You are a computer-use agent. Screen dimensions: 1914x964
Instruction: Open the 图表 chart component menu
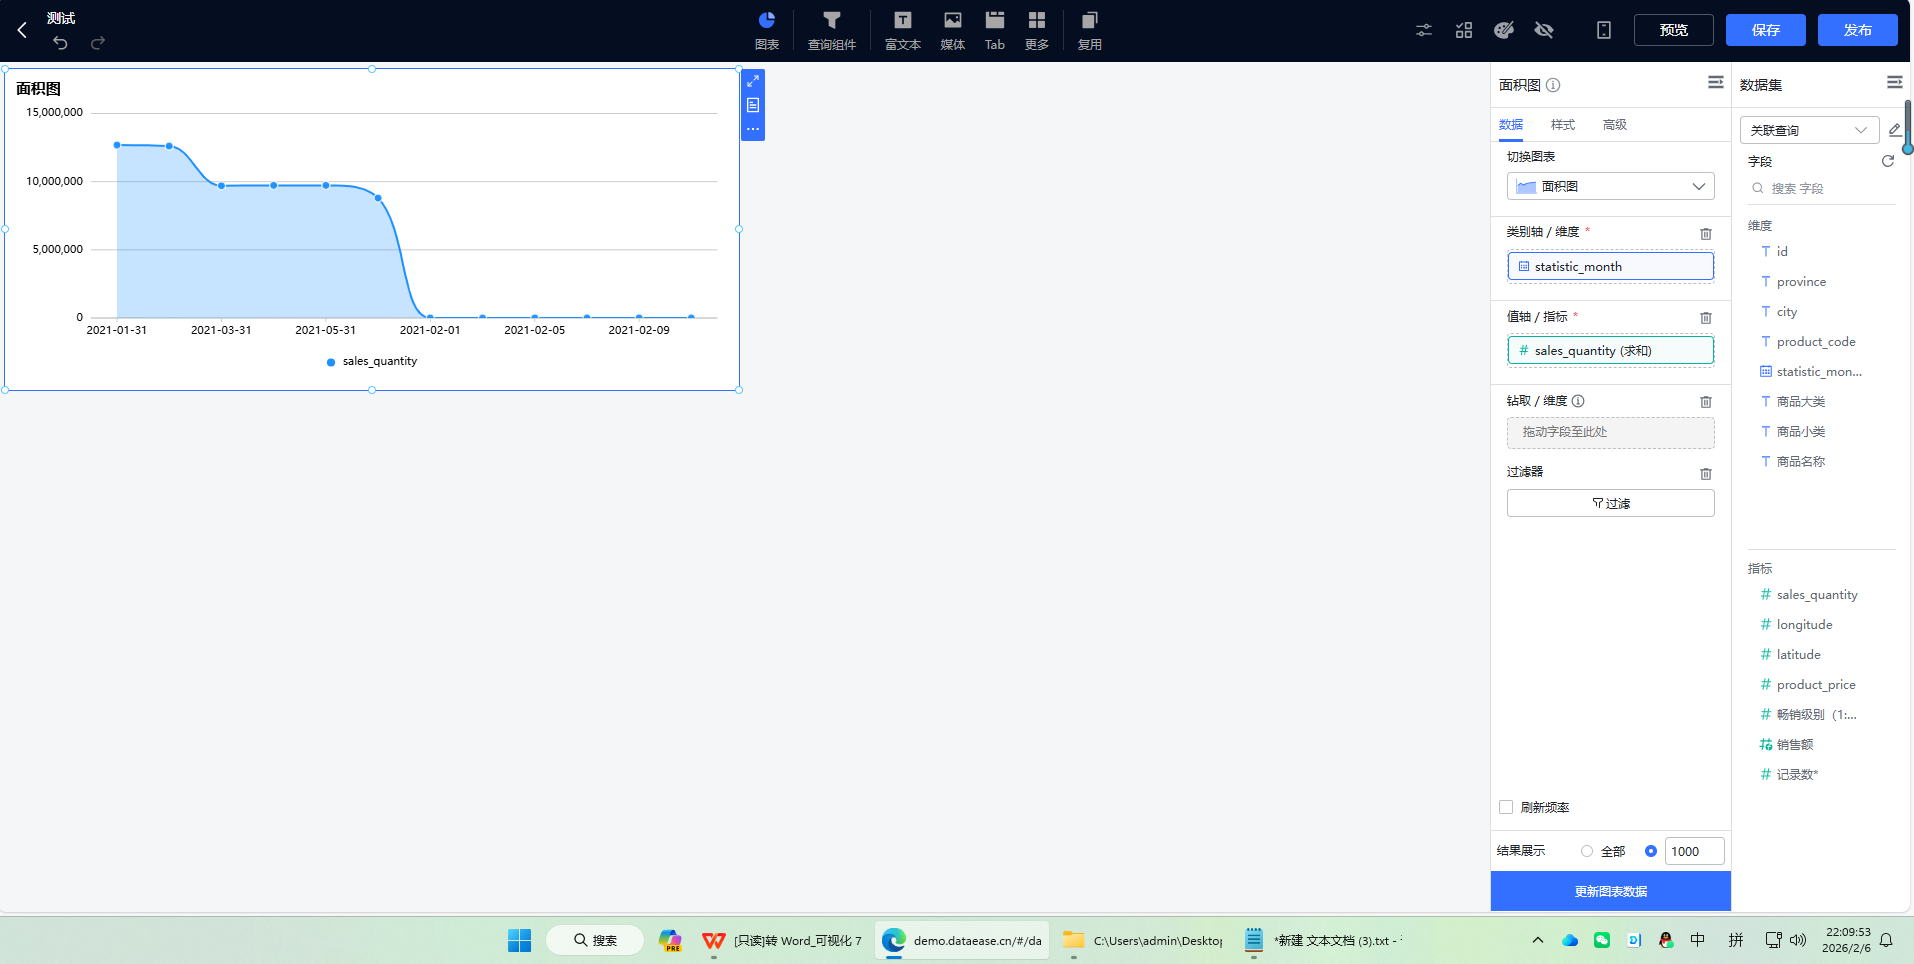[767, 30]
